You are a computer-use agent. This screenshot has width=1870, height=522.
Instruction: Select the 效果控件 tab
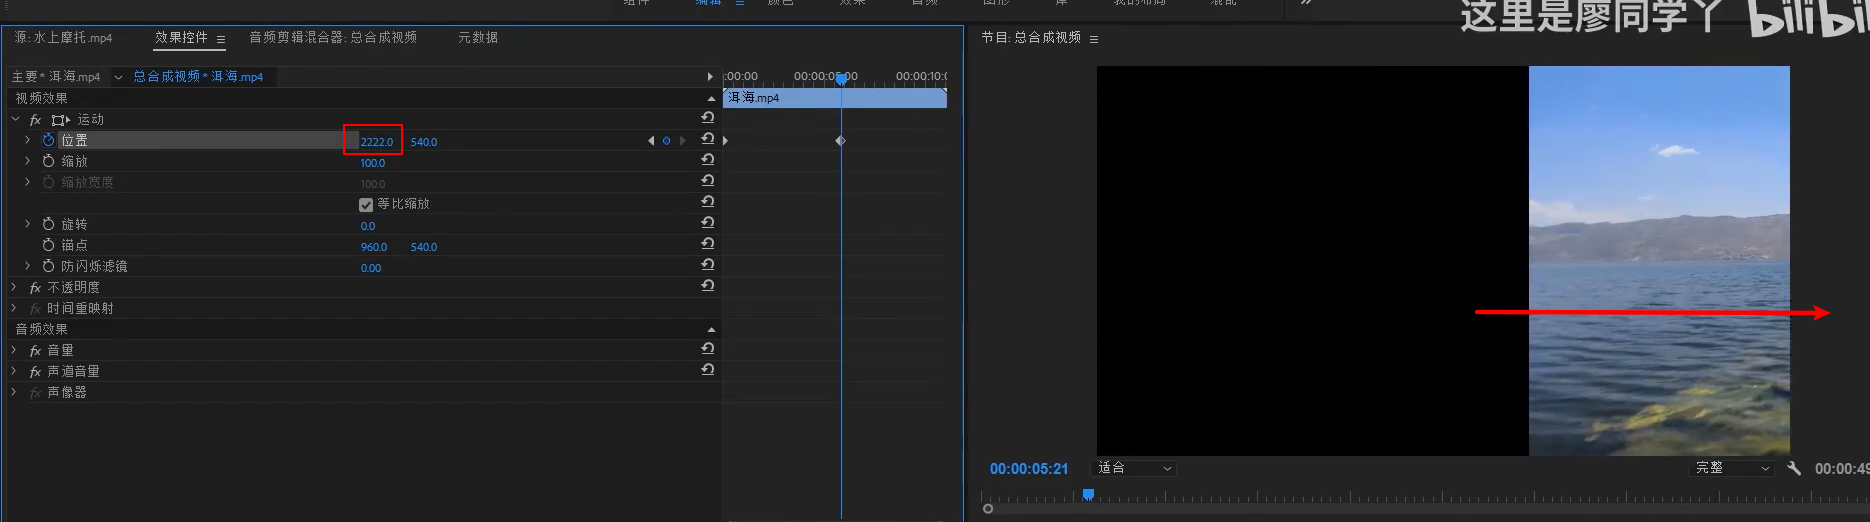coord(181,38)
